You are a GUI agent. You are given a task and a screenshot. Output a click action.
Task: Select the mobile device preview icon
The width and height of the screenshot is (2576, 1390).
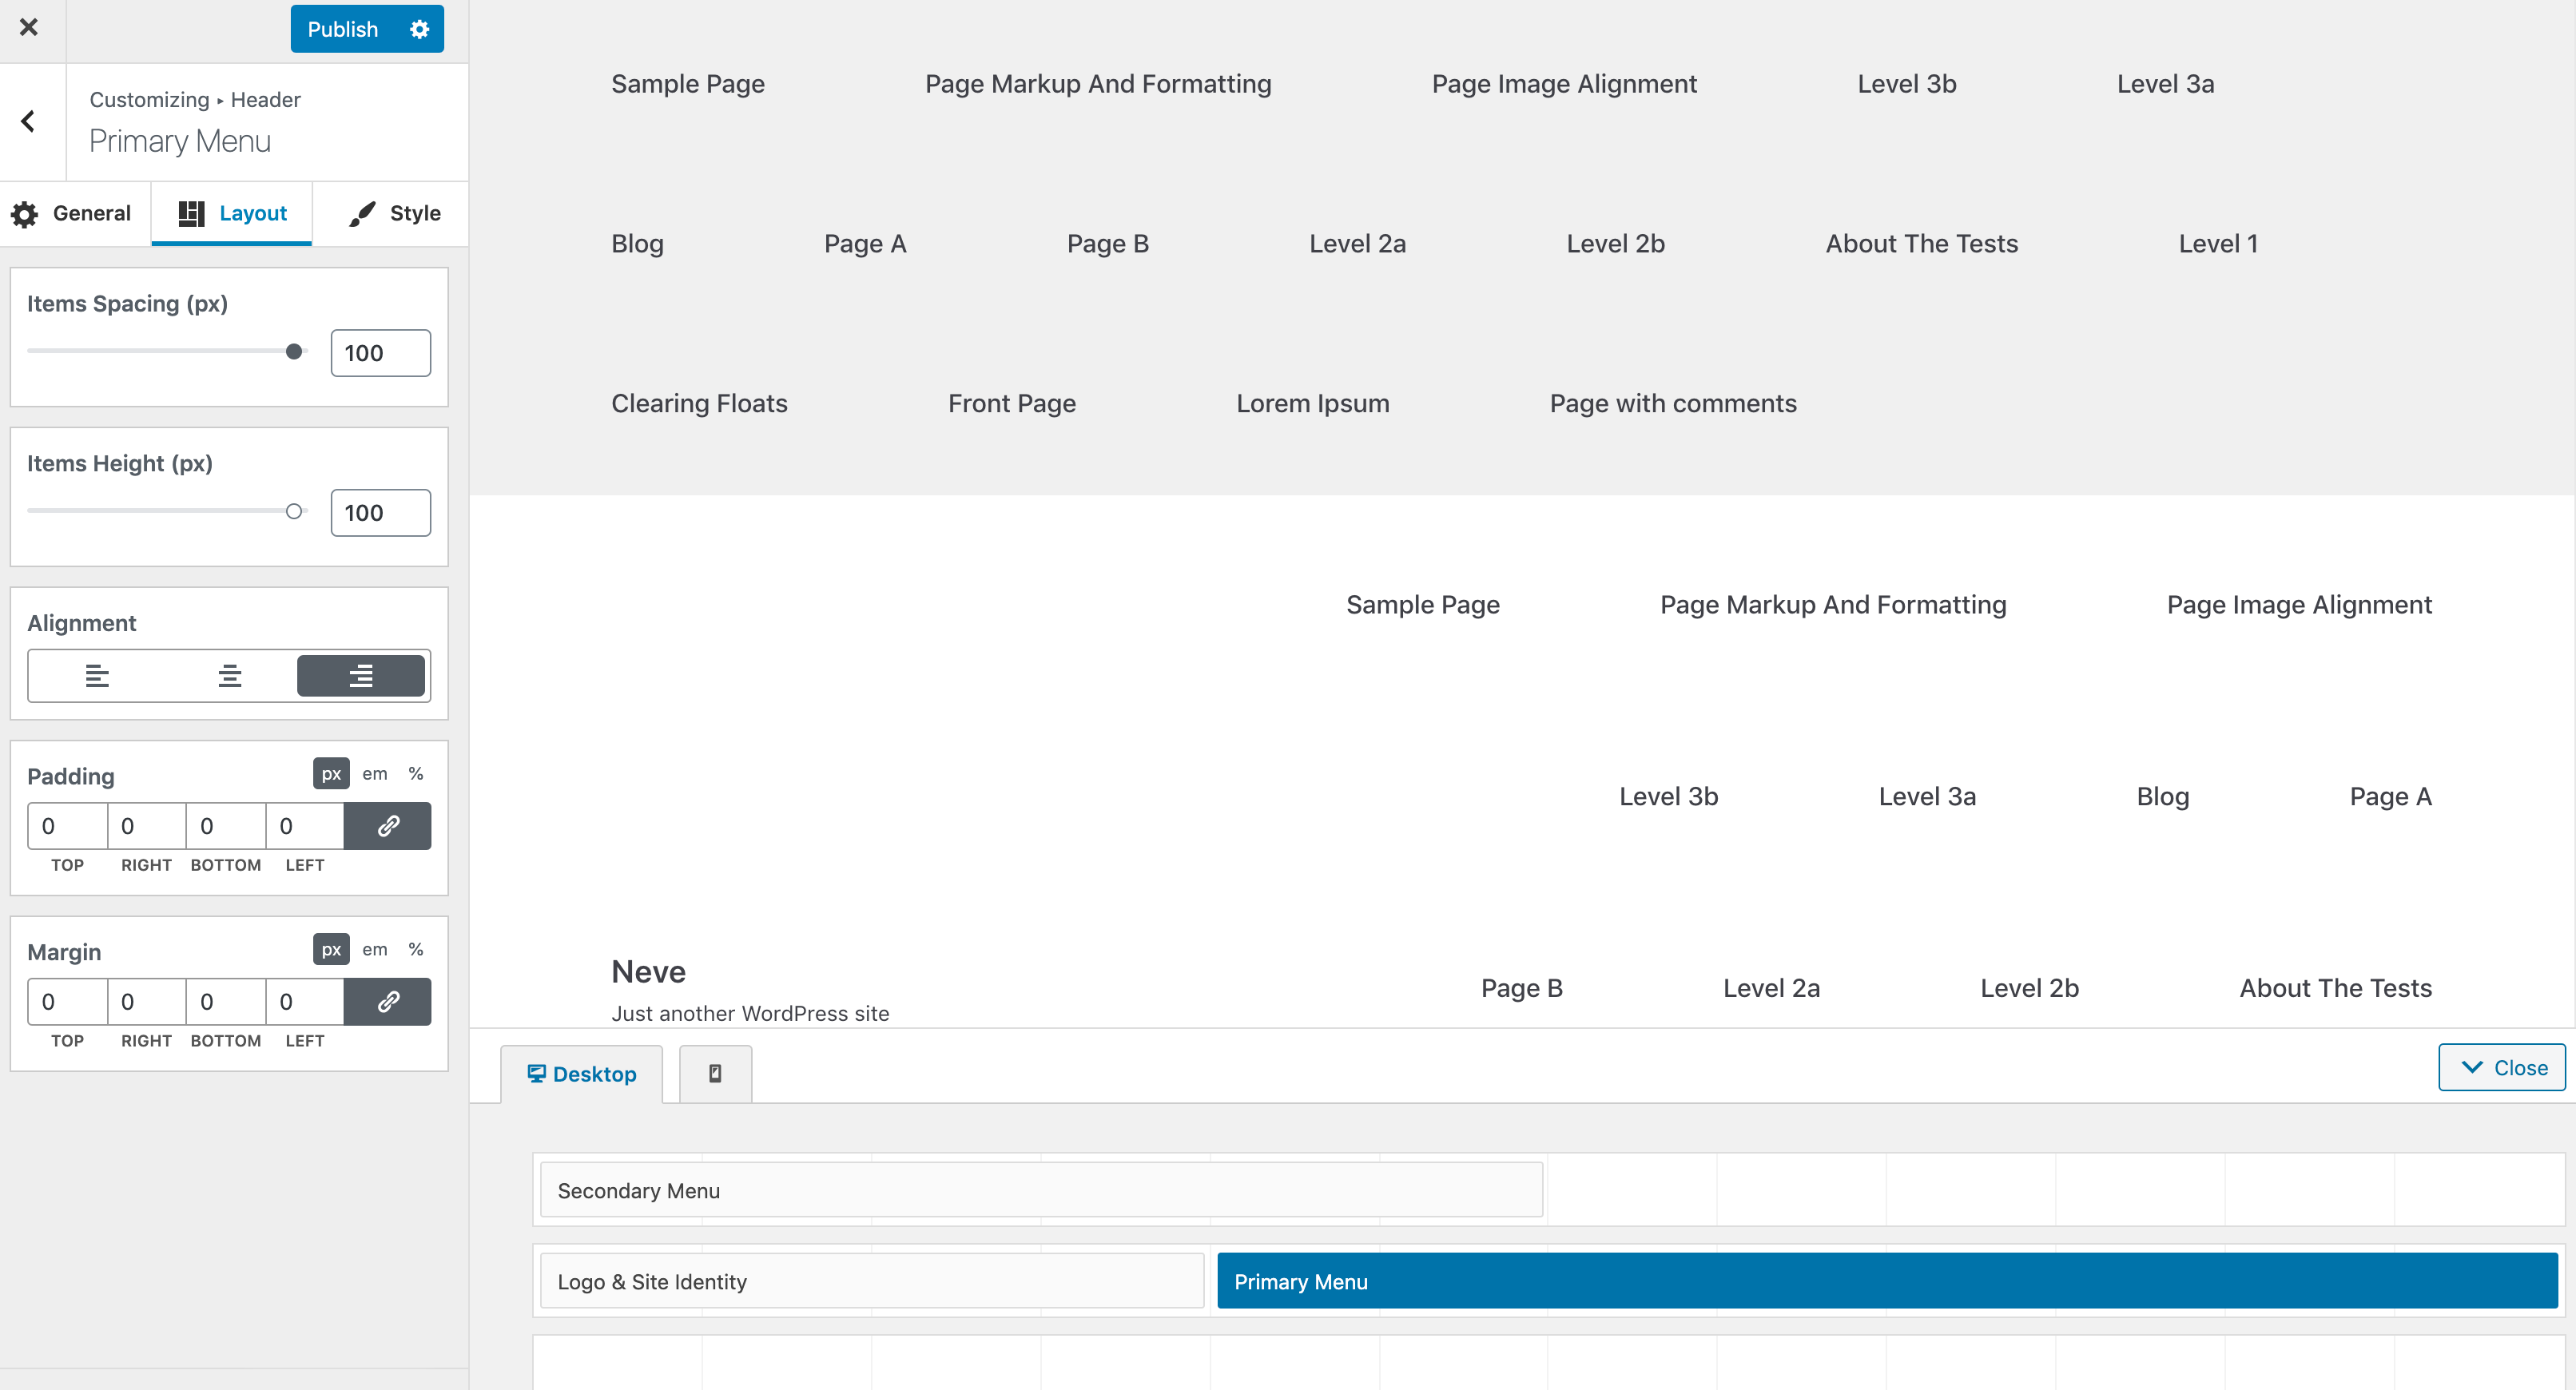[714, 1072]
